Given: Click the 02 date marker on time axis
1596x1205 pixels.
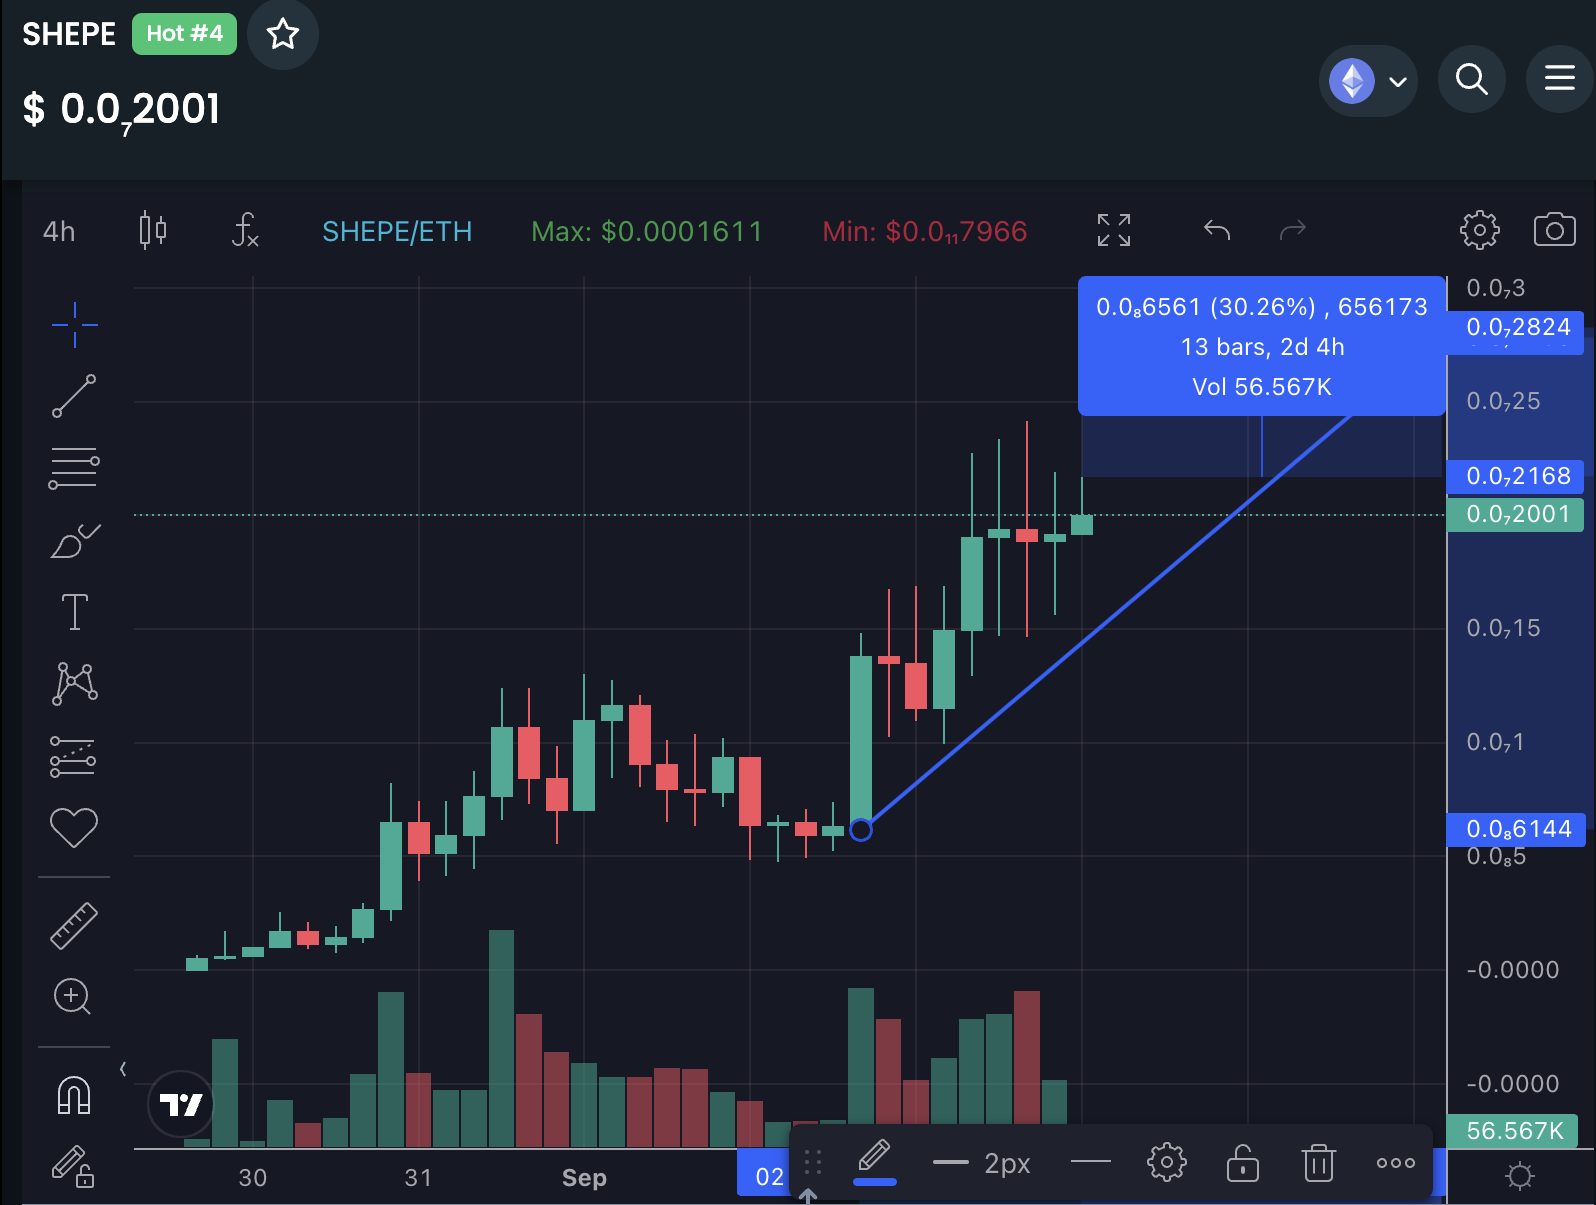Looking at the screenshot, I should point(769,1176).
